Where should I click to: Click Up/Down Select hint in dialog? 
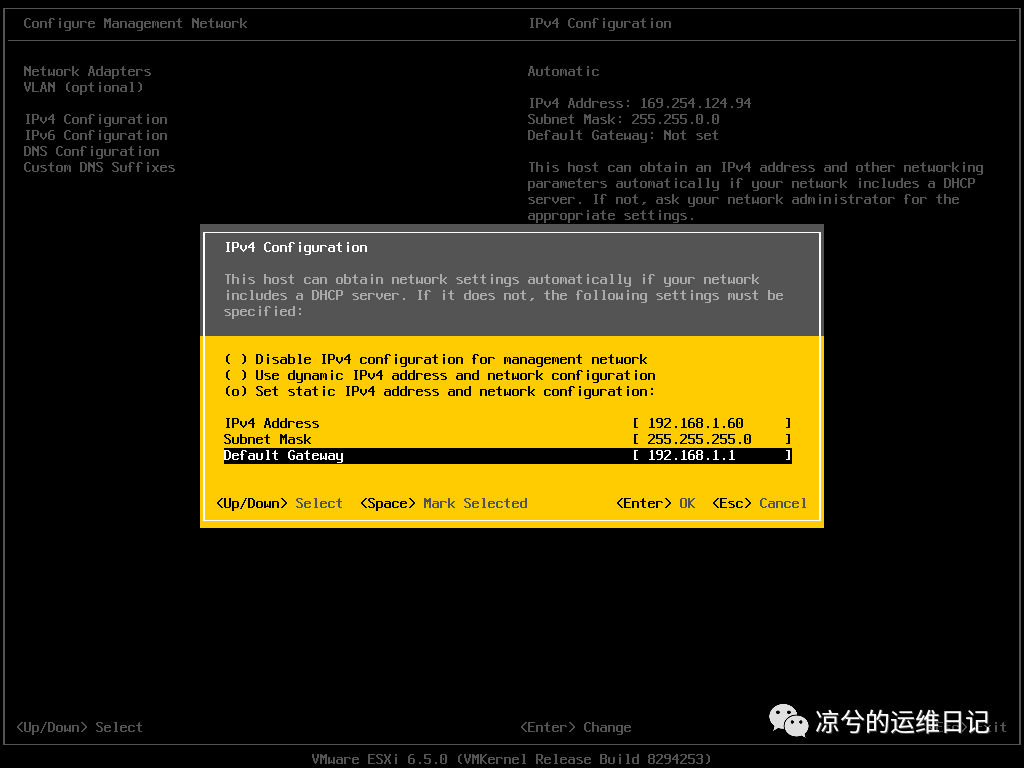pos(280,504)
